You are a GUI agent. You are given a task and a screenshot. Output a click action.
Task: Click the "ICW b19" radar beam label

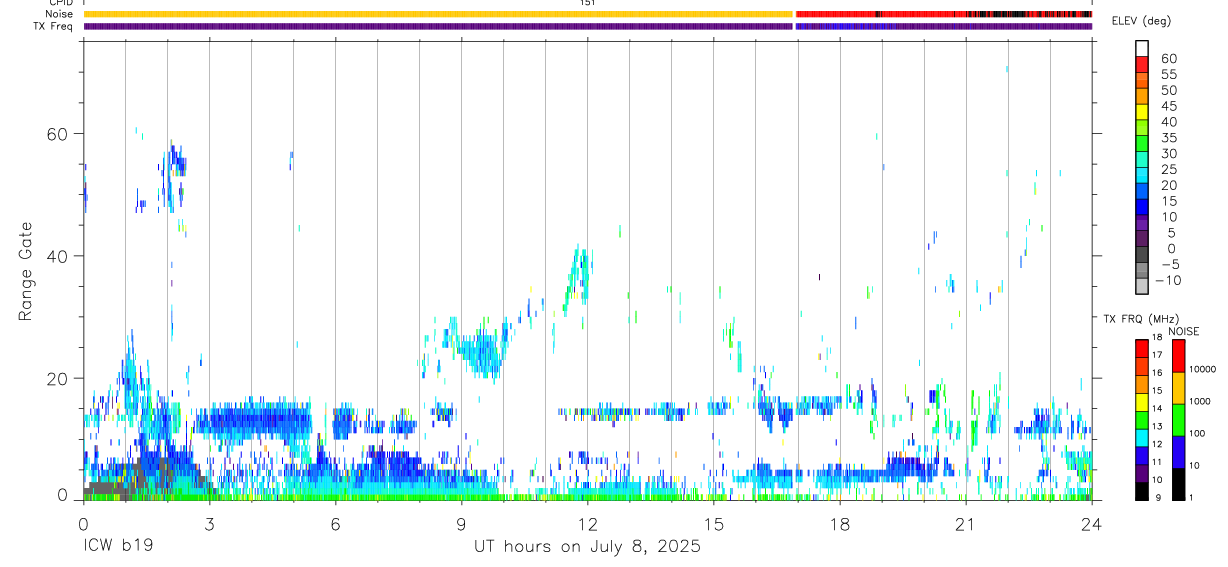(117, 547)
